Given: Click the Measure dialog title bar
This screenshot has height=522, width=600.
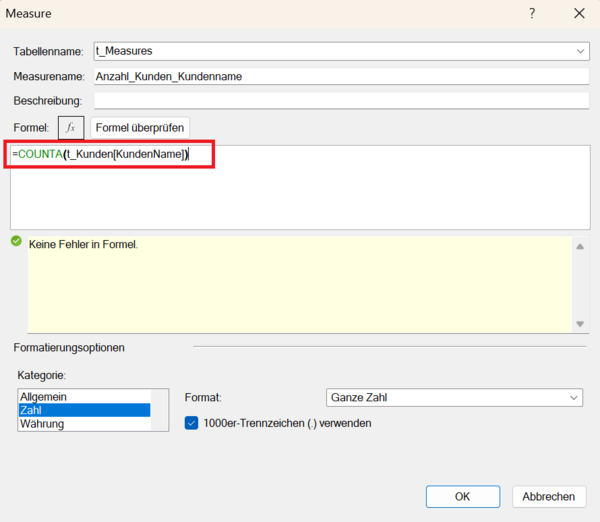Looking at the screenshot, I should (x=250, y=14).
